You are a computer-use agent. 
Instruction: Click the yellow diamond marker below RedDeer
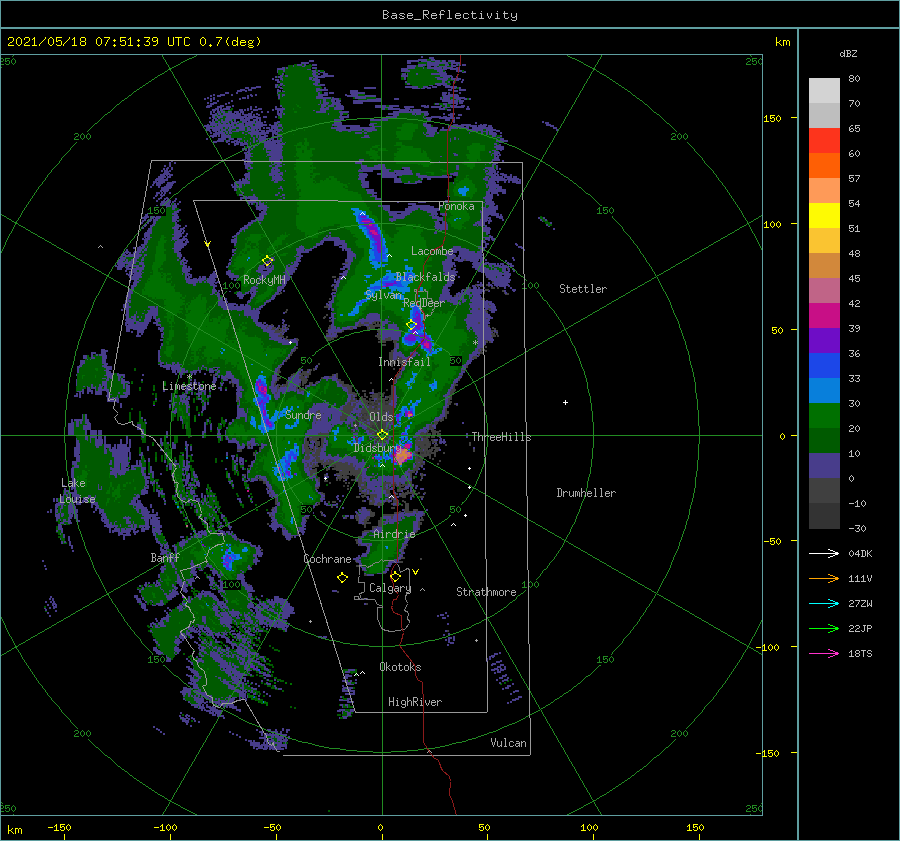pyautogui.click(x=412, y=325)
